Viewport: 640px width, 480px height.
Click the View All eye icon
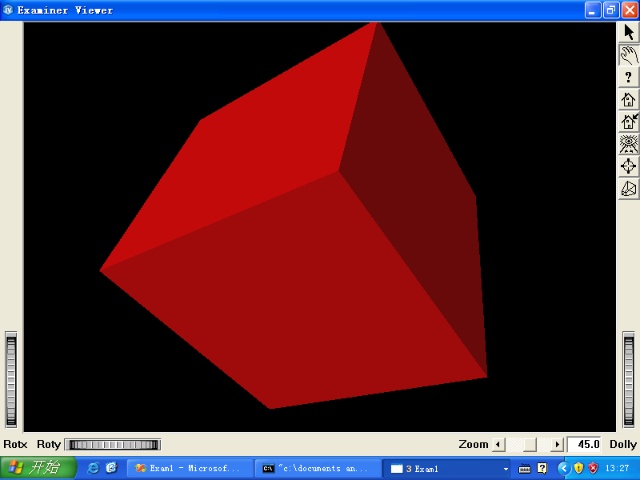pyautogui.click(x=629, y=144)
